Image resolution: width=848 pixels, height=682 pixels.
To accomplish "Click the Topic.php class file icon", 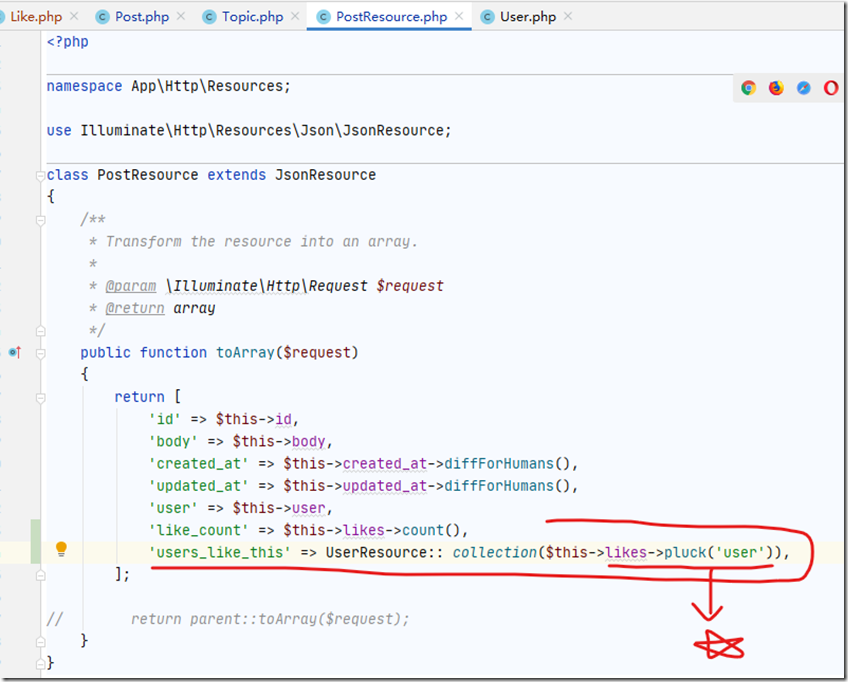I will coord(209,17).
